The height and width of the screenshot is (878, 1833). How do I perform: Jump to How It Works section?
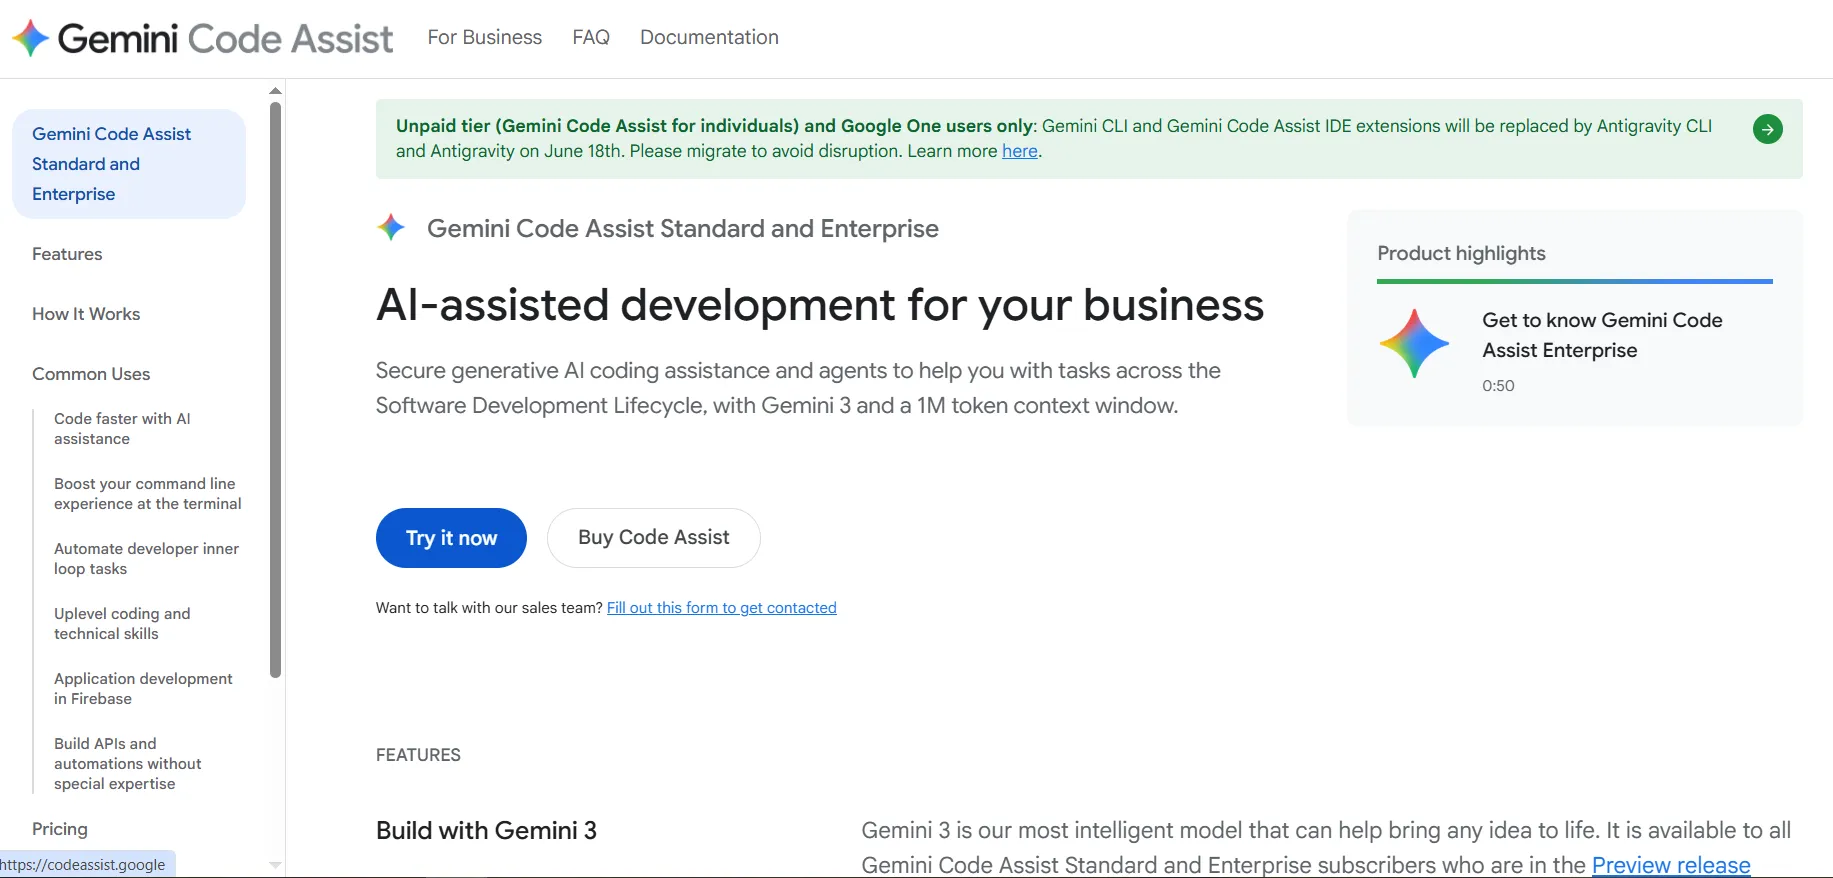(86, 314)
